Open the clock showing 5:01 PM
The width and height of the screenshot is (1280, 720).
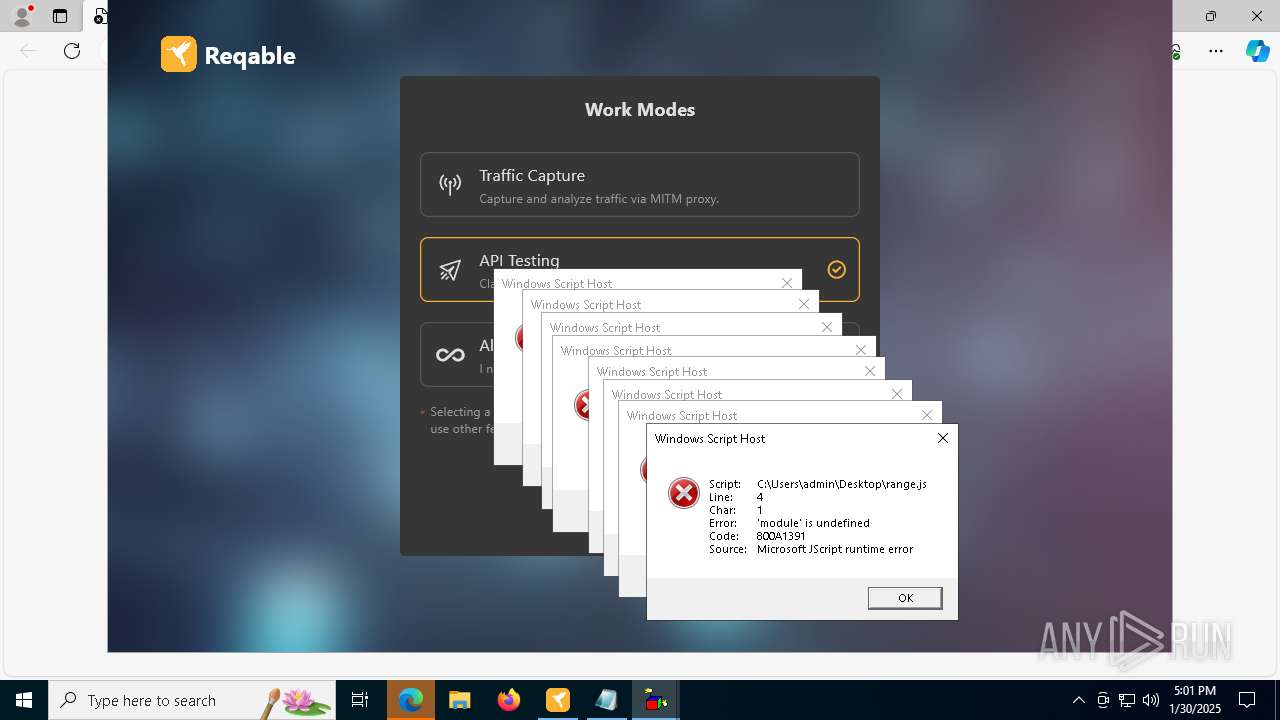click(x=1195, y=700)
